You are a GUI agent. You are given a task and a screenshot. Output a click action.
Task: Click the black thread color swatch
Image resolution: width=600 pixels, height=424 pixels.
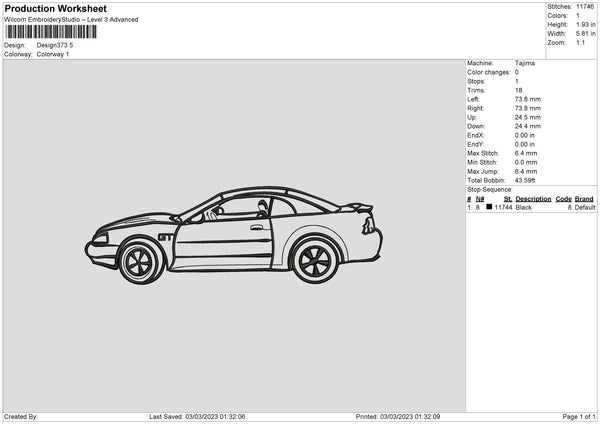coord(490,207)
